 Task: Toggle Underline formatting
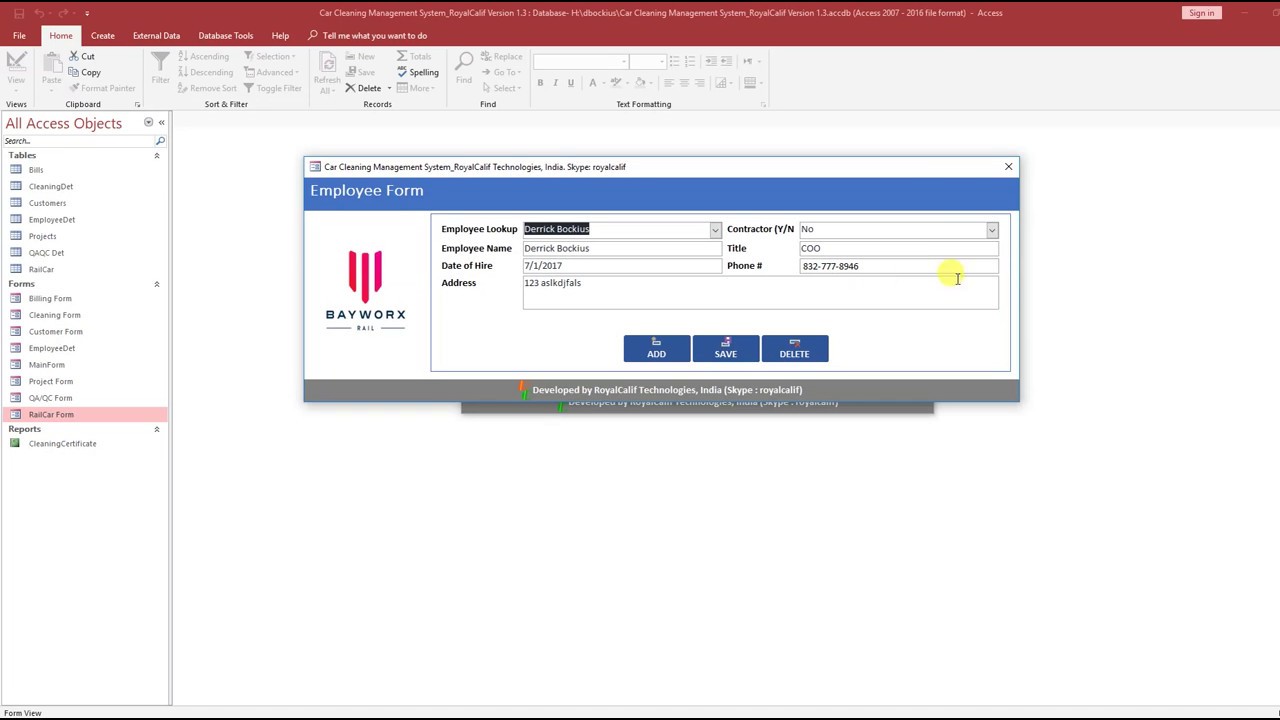point(571,83)
